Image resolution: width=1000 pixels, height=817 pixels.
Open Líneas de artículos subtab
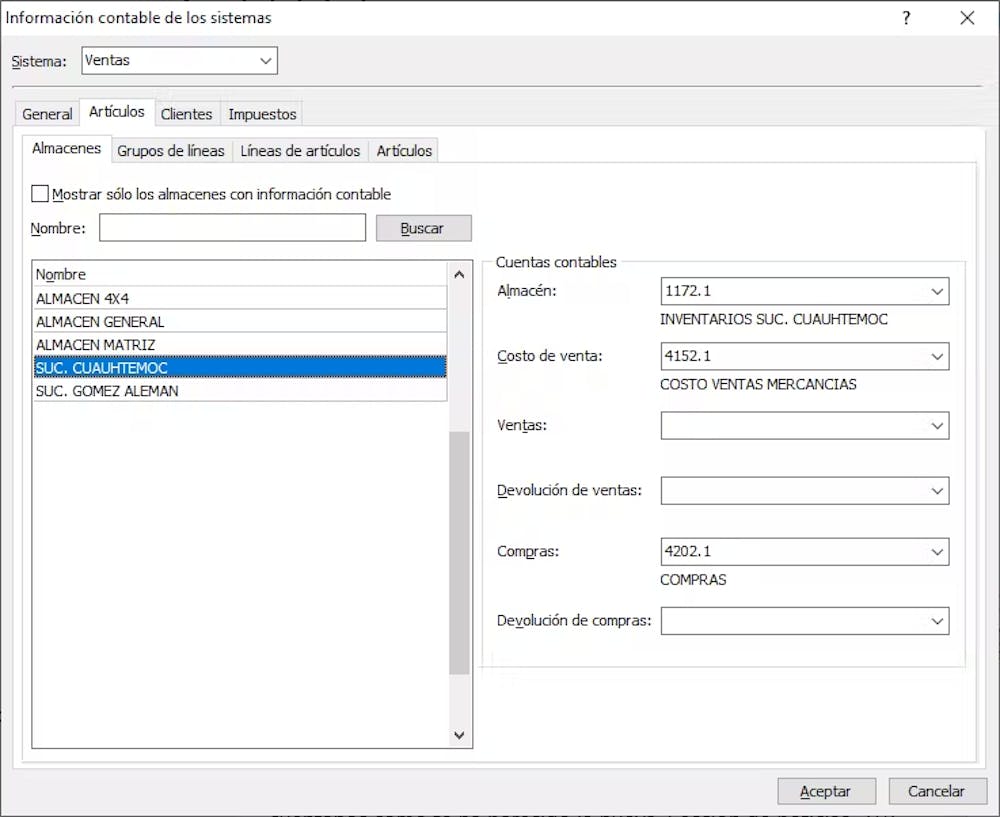point(300,151)
